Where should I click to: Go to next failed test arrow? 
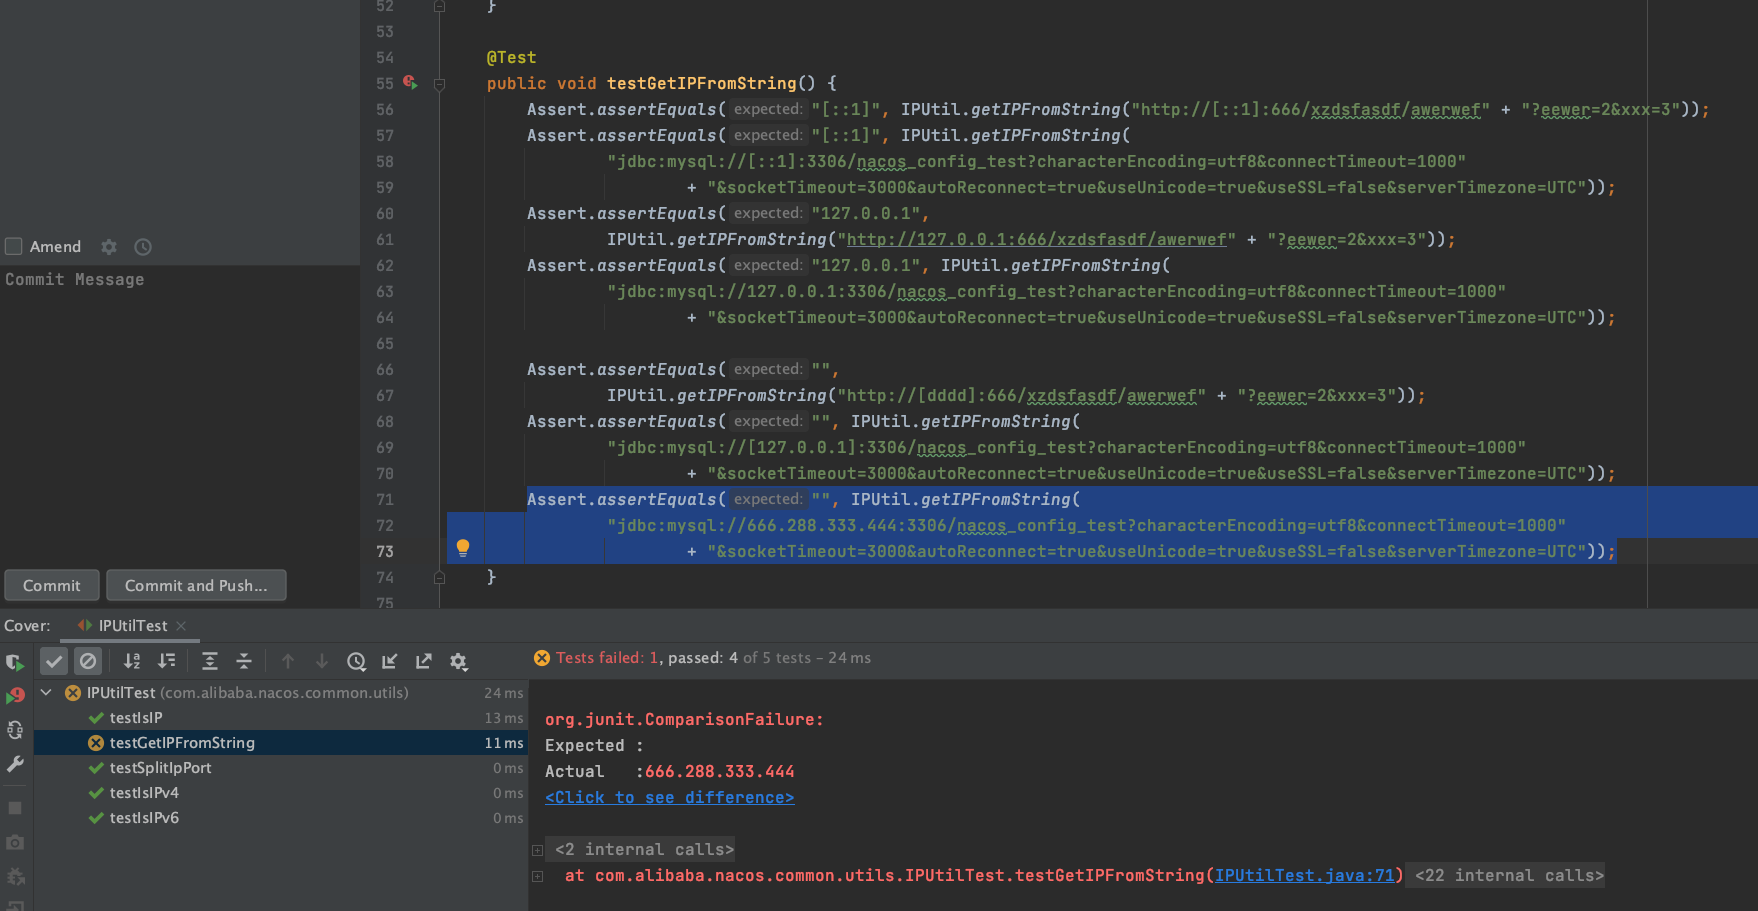click(x=322, y=661)
